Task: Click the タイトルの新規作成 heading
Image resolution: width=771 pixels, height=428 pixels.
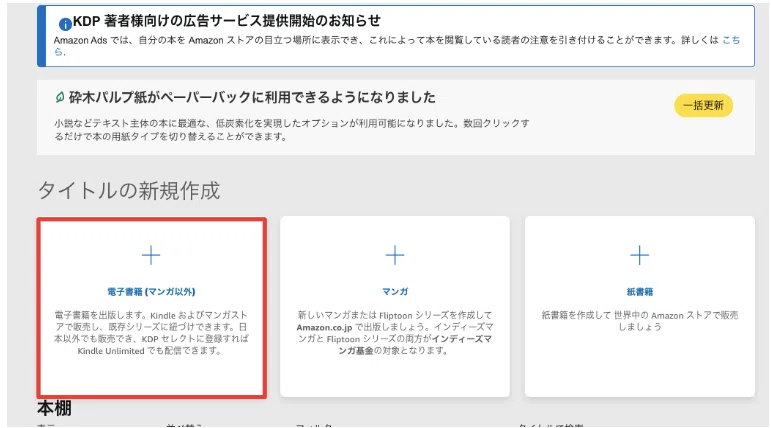Action: [129, 190]
